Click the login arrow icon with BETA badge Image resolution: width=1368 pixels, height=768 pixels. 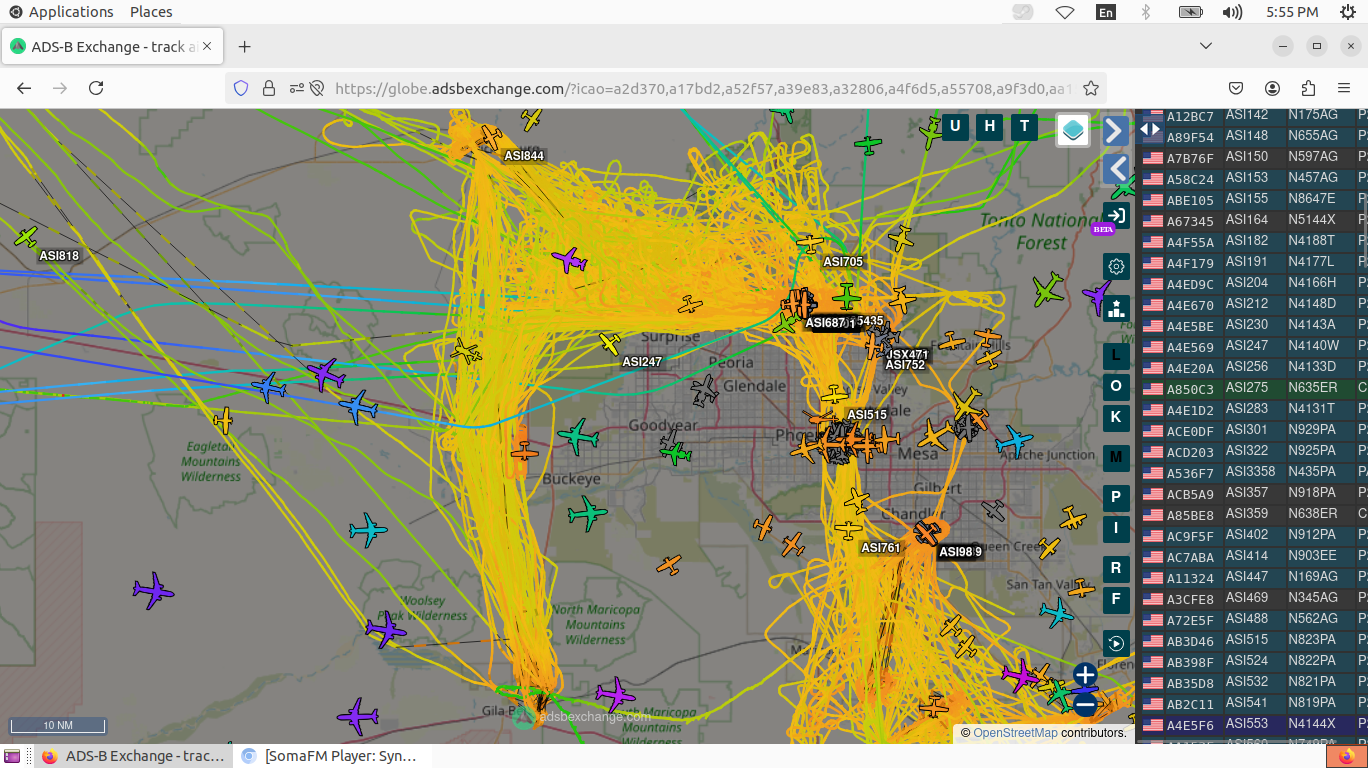1116,215
